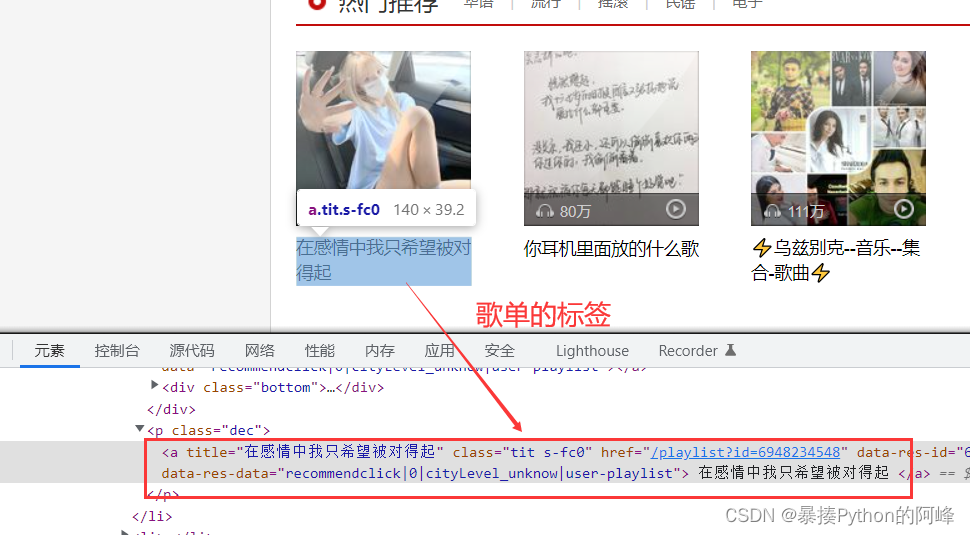Expand the div class="bottom" node
The image size is (970, 535).
click(154, 385)
